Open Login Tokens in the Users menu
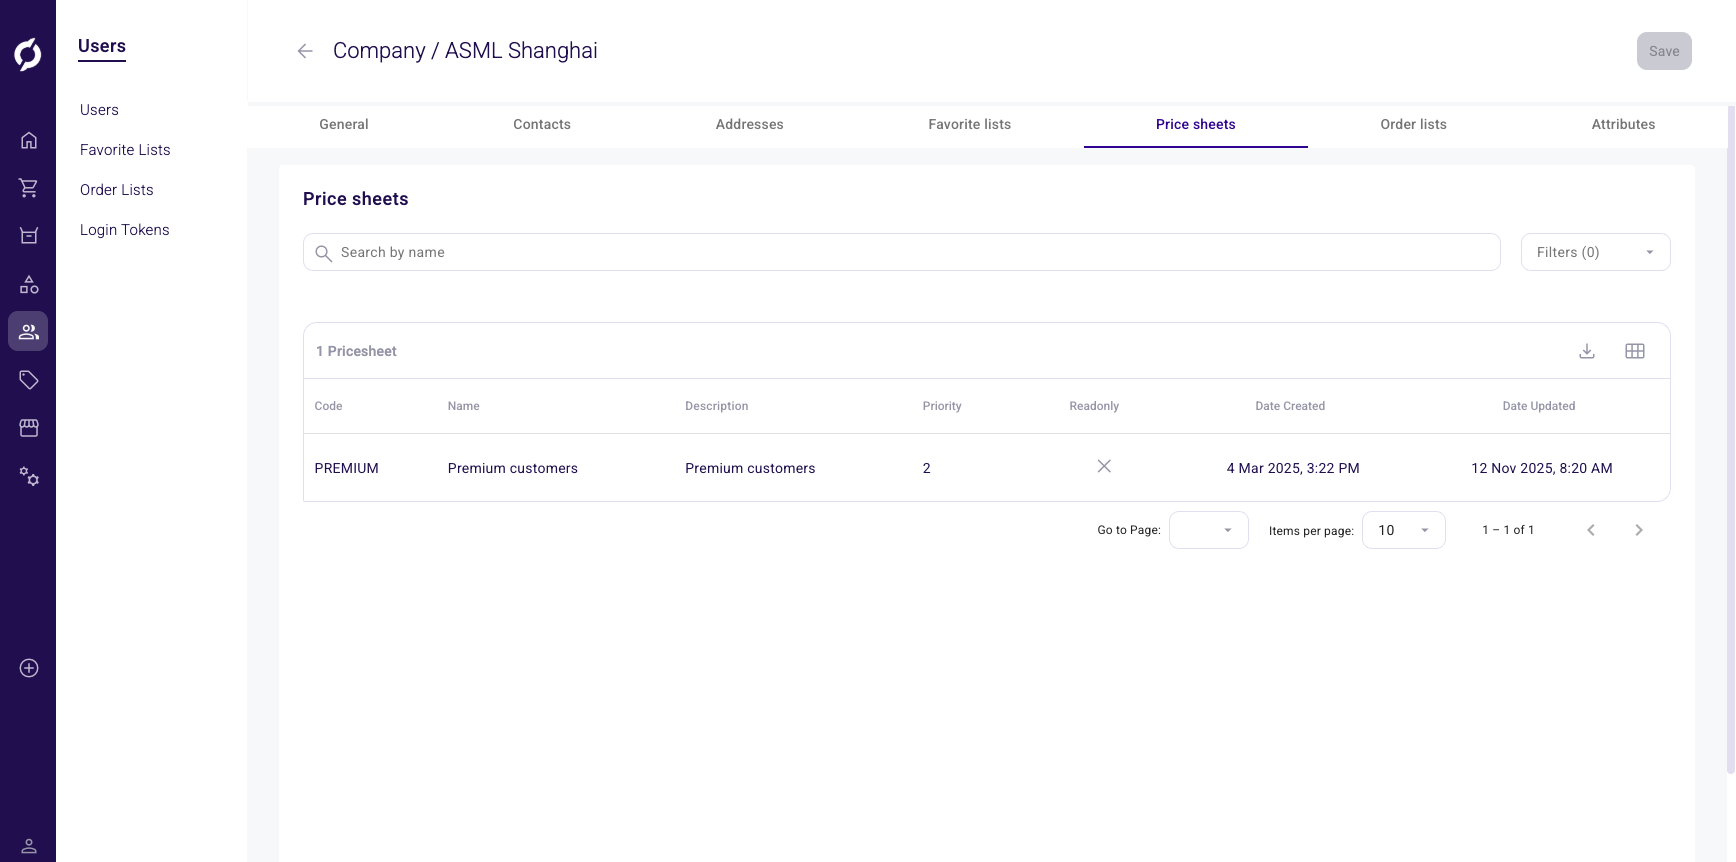This screenshot has height=862, width=1736. [125, 230]
